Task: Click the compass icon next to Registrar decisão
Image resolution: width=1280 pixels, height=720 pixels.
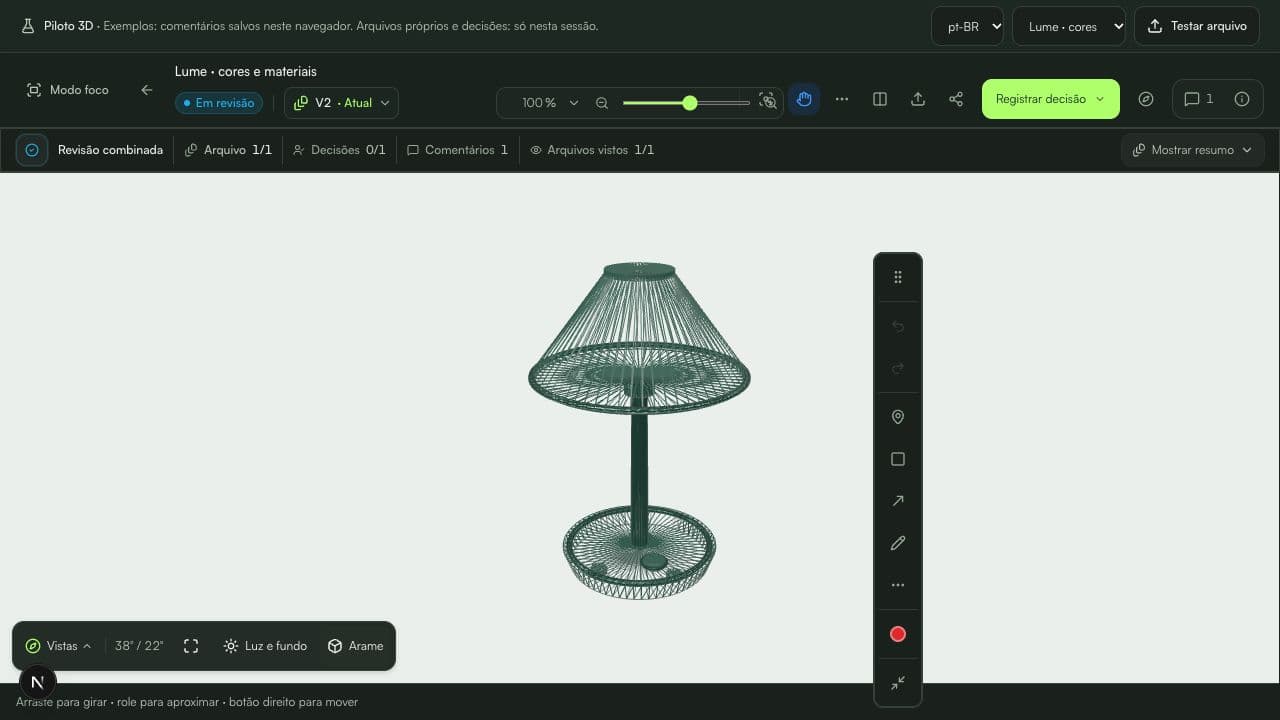Action: (1146, 99)
